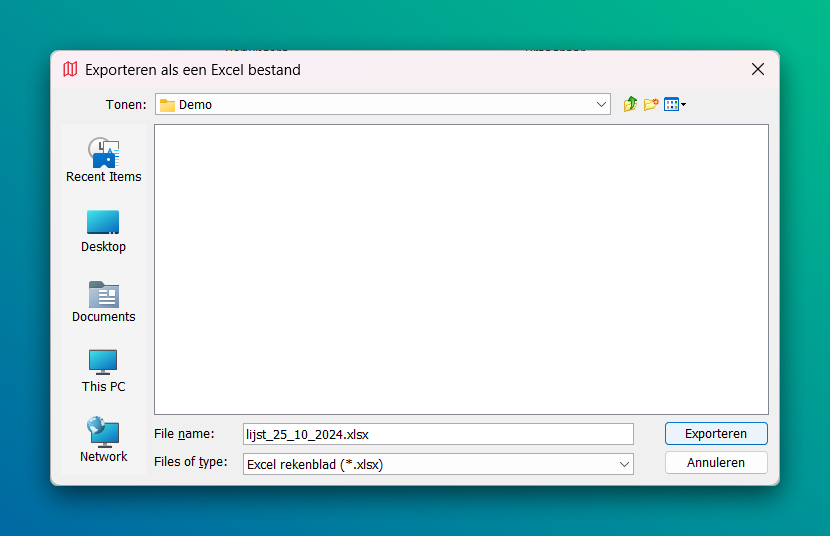Cancel with the Annuleren button
Image resolution: width=830 pixels, height=536 pixels.
[716, 463]
